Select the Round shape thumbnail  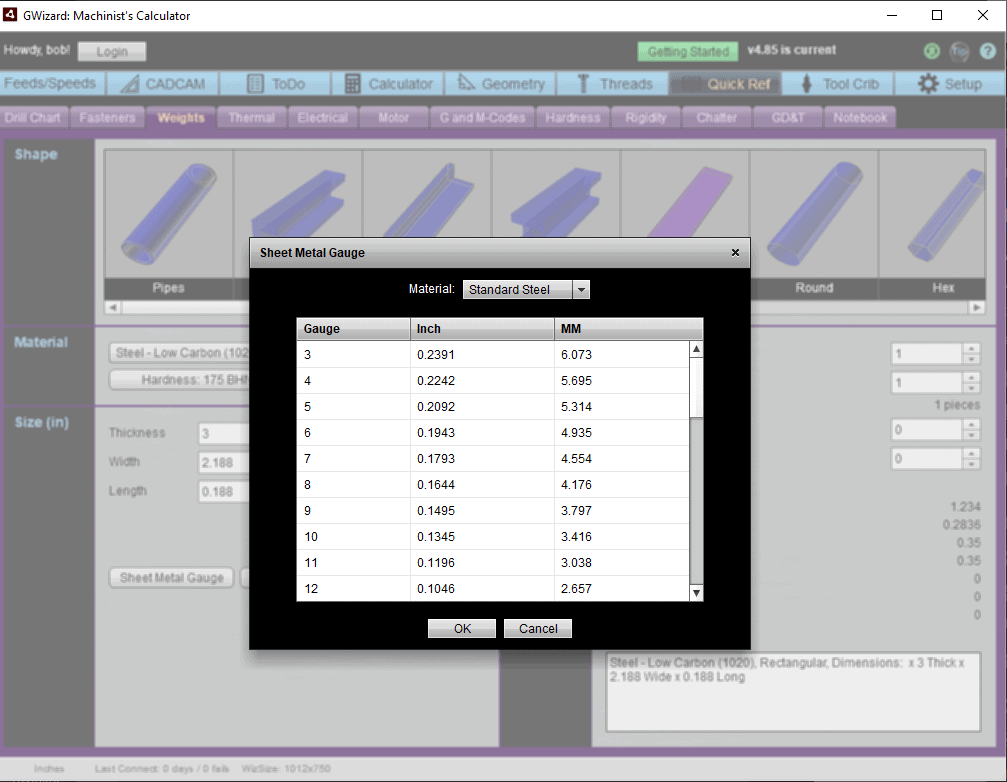[x=813, y=215]
